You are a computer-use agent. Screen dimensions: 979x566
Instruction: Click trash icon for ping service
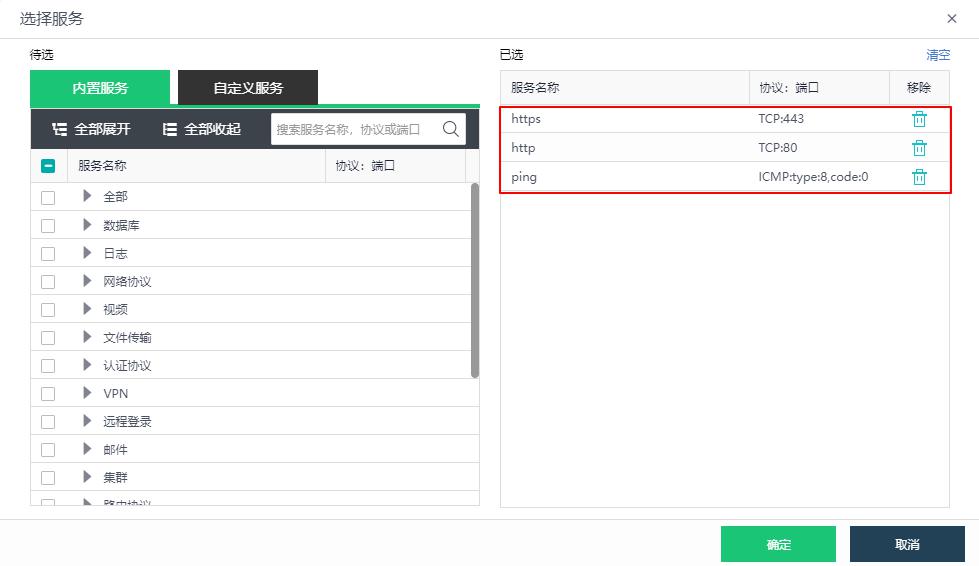pyautogui.click(x=919, y=177)
